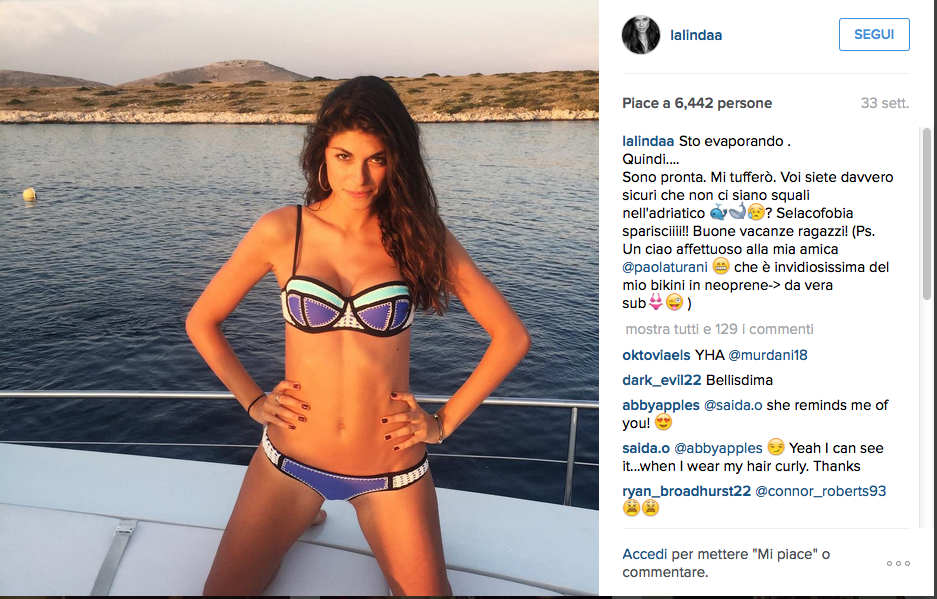Open the lalindaa username at top
The width and height of the screenshot is (937, 599).
696,35
